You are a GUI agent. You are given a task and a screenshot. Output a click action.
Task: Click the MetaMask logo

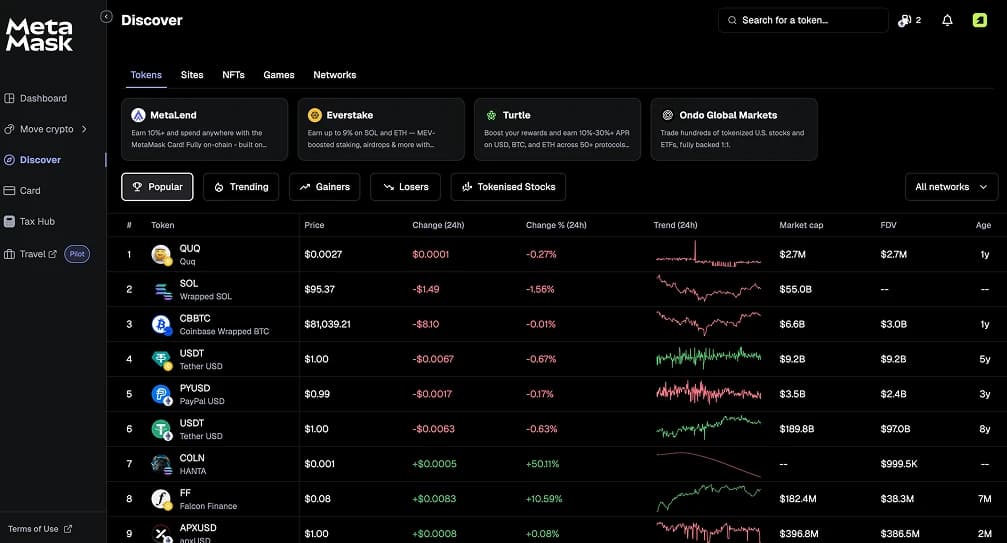[x=39, y=35]
